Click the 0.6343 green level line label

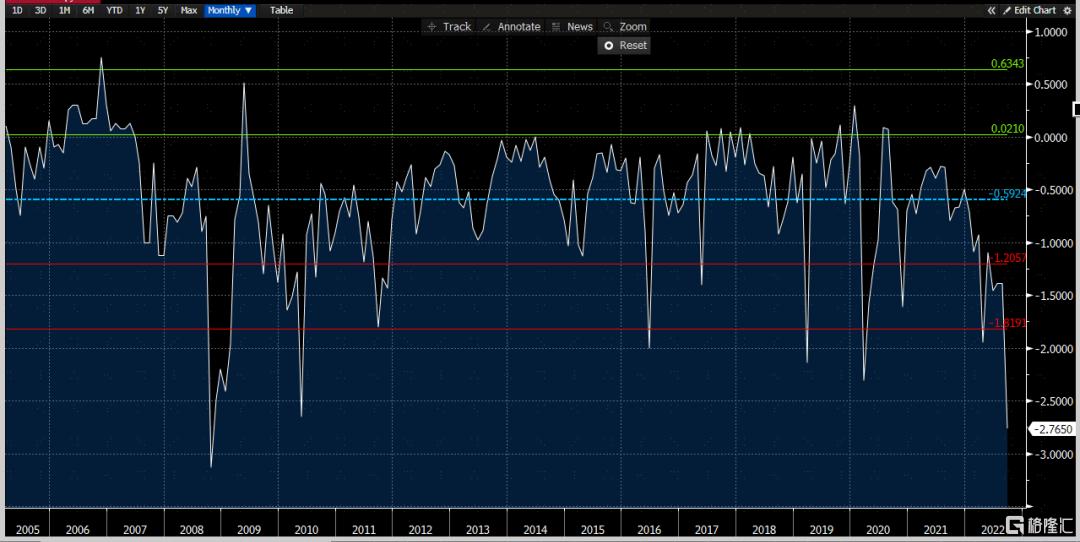1007,63
